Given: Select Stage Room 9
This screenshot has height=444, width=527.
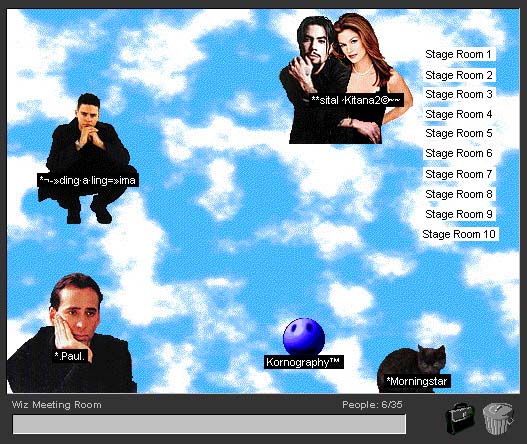Looking at the screenshot, I should pyautogui.click(x=459, y=214).
